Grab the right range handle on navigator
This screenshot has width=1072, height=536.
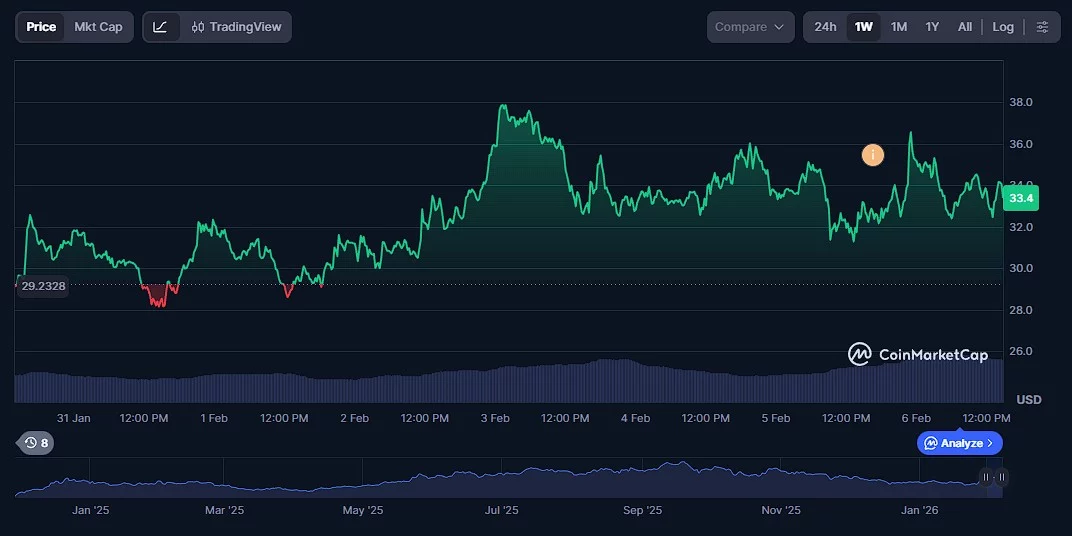pyautogui.click(x=1002, y=478)
